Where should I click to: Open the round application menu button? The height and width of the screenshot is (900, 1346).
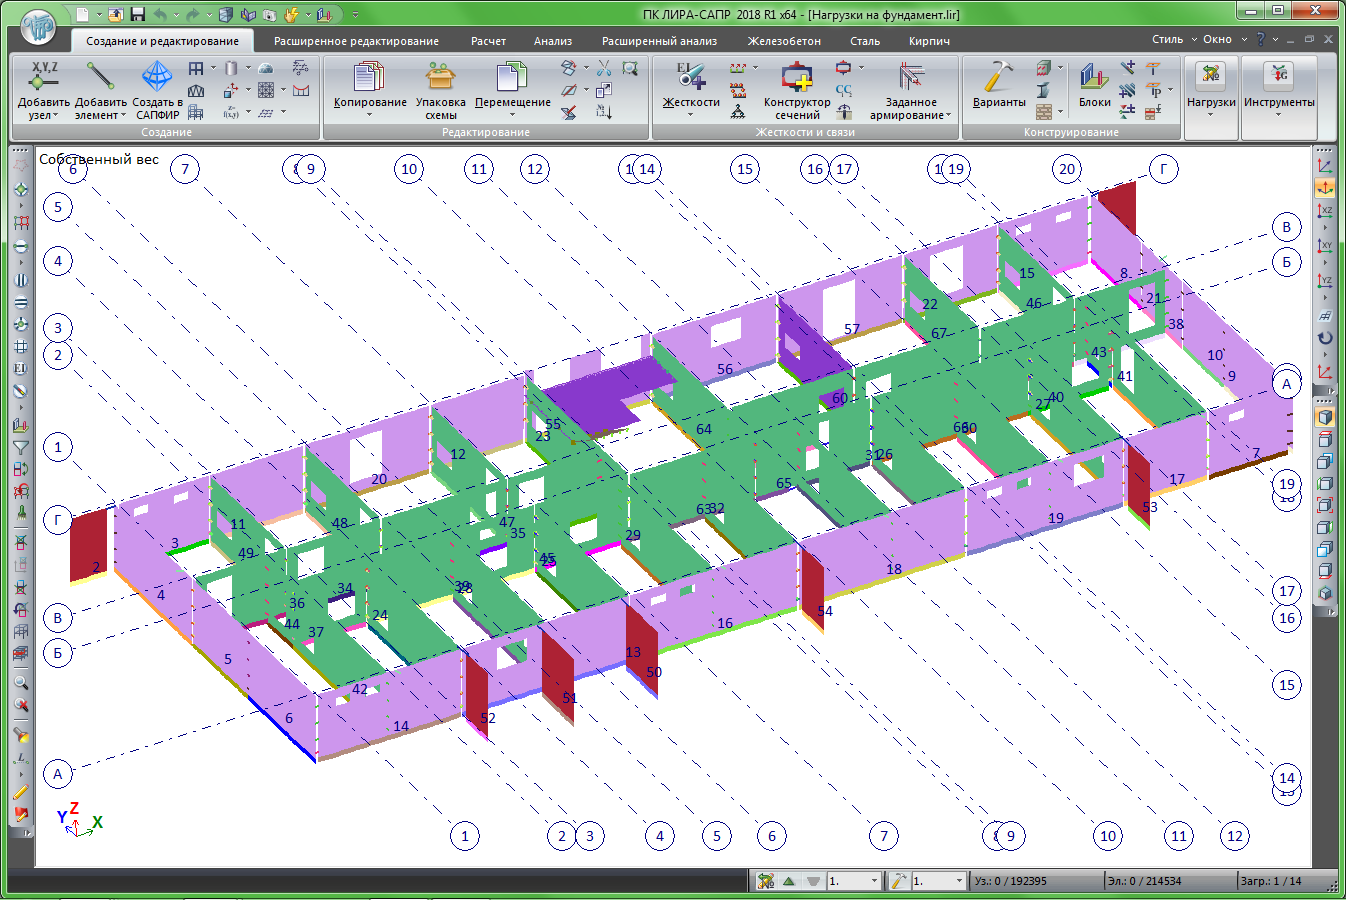click(38, 27)
